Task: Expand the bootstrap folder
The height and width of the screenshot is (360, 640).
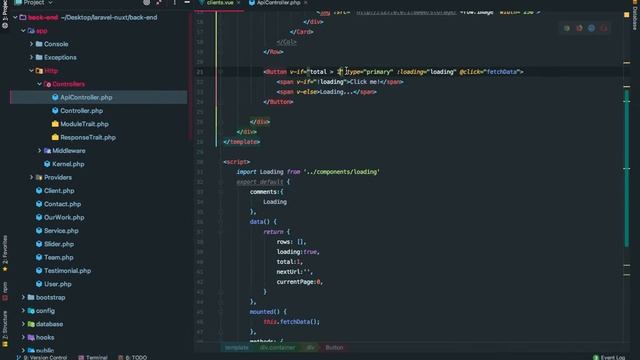Action: click(x=23, y=298)
